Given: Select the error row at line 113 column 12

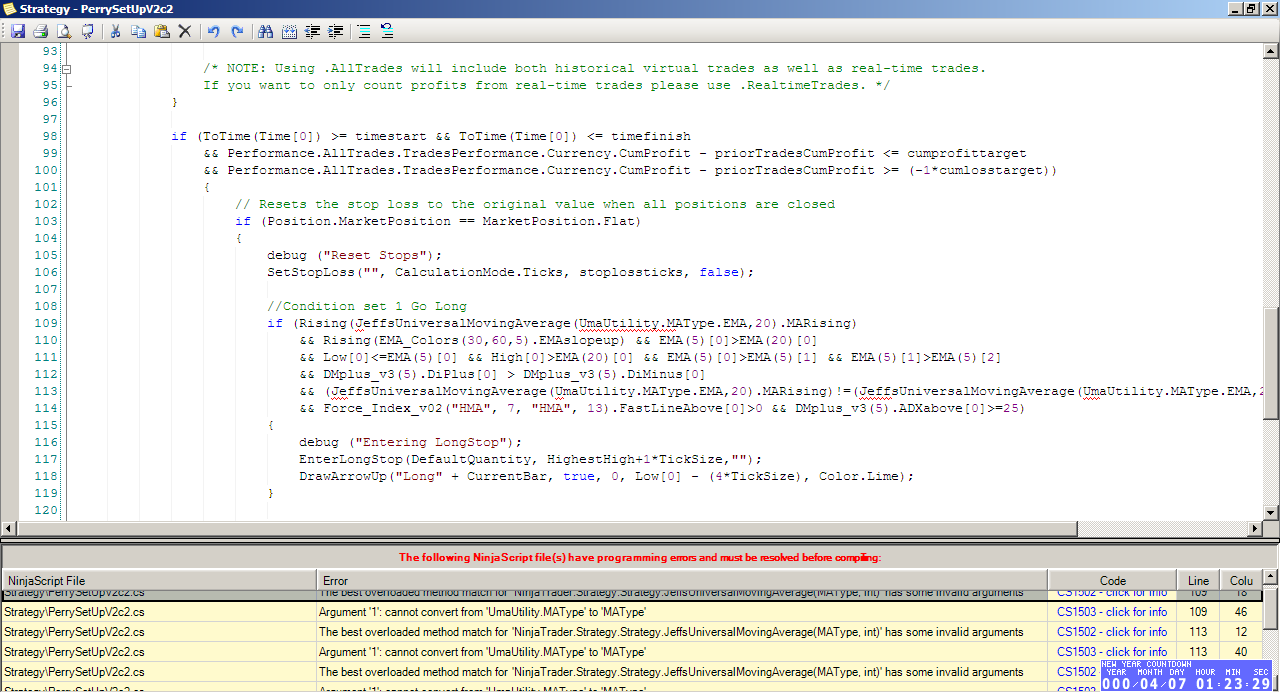Looking at the screenshot, I should tap(631, 632).
